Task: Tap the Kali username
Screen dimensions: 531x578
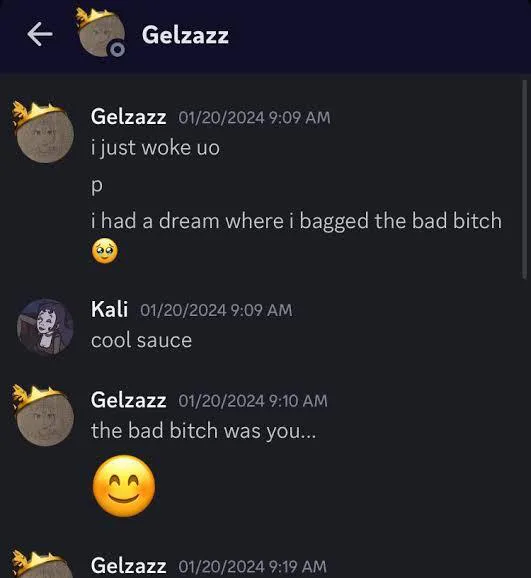Action: tap(110, 309)
